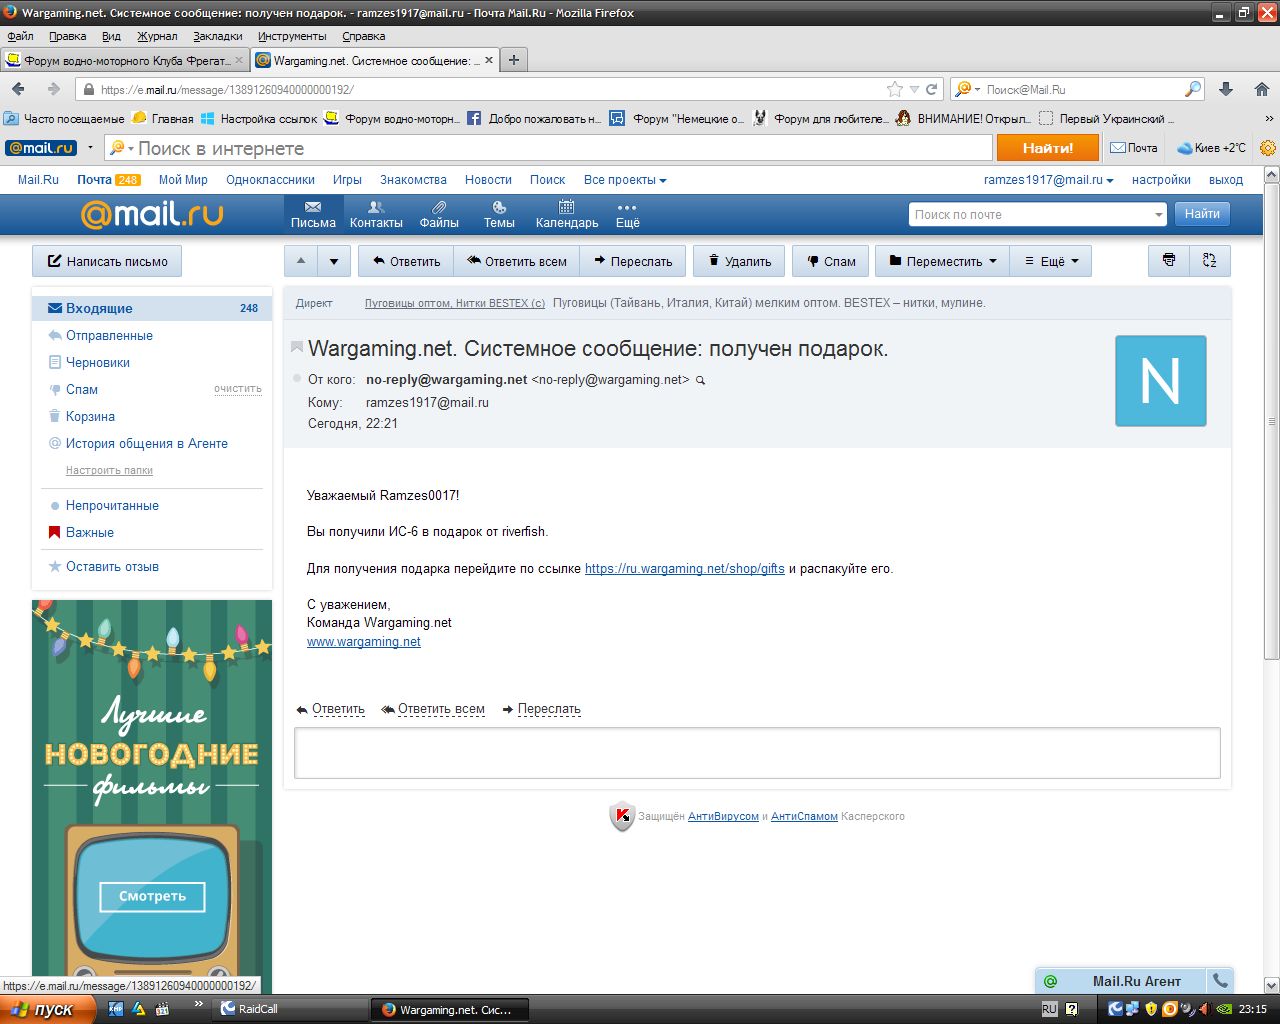Expand the Все проекты menu
1280x1024 pixels.
[x=625, y=180]
